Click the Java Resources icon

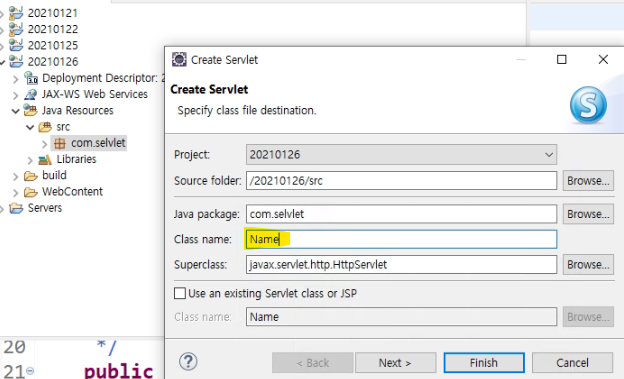[31, 110]
